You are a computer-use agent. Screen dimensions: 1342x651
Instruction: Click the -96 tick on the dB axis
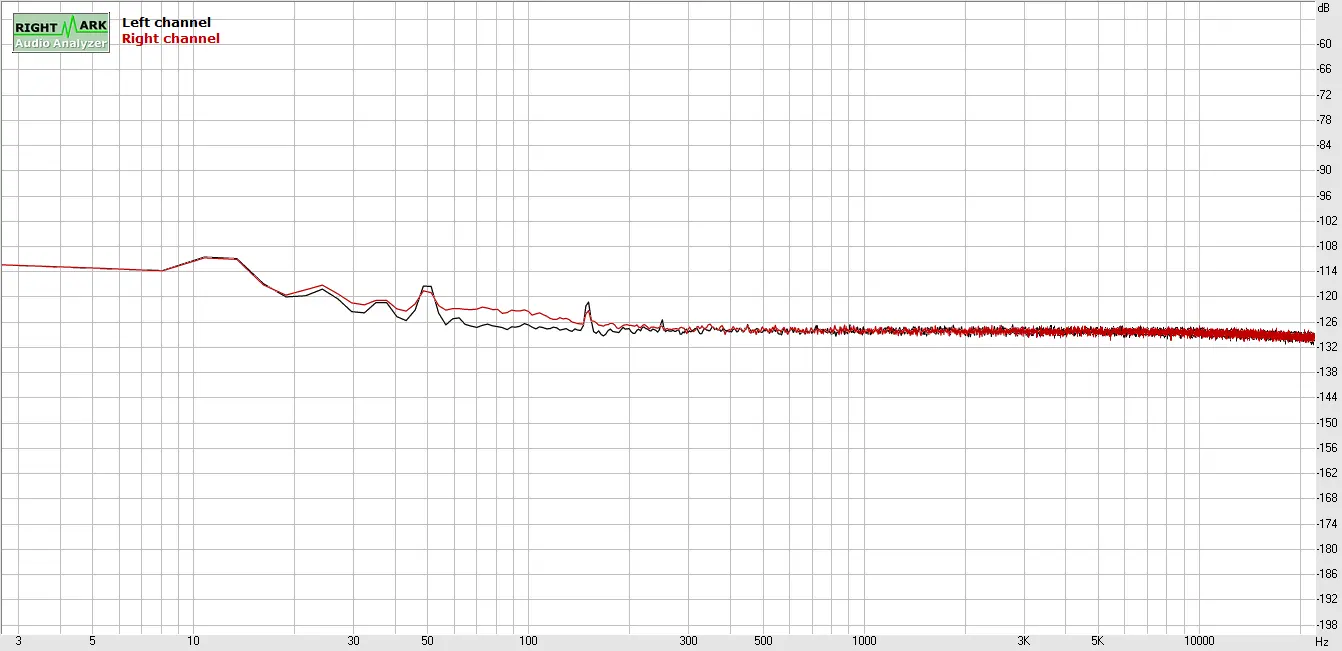1323,196
